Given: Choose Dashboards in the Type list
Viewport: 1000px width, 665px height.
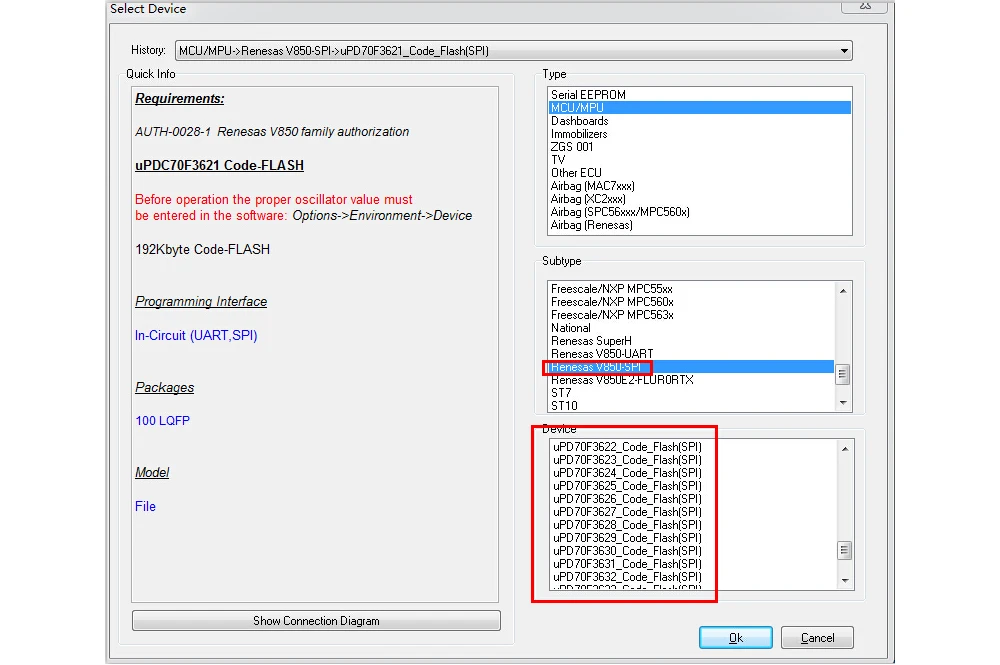Looking at the screenshot, I should click(579, 121).
